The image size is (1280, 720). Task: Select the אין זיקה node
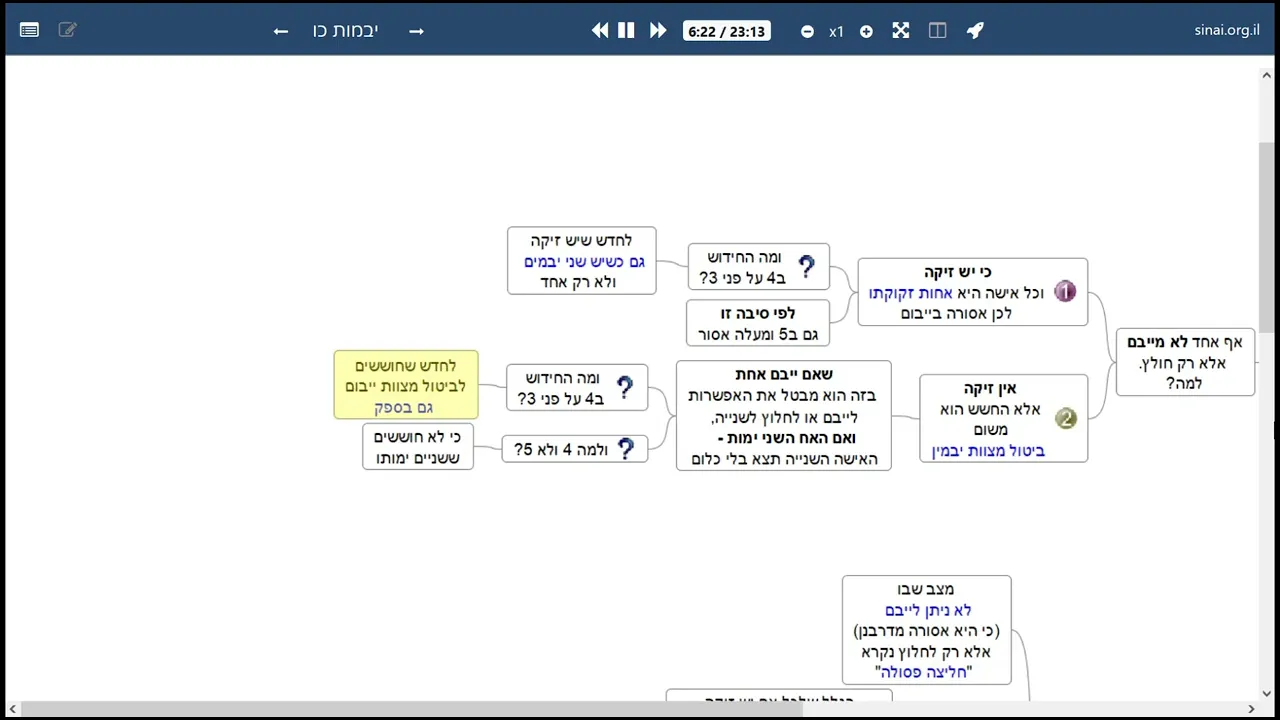click(1003, 419)
